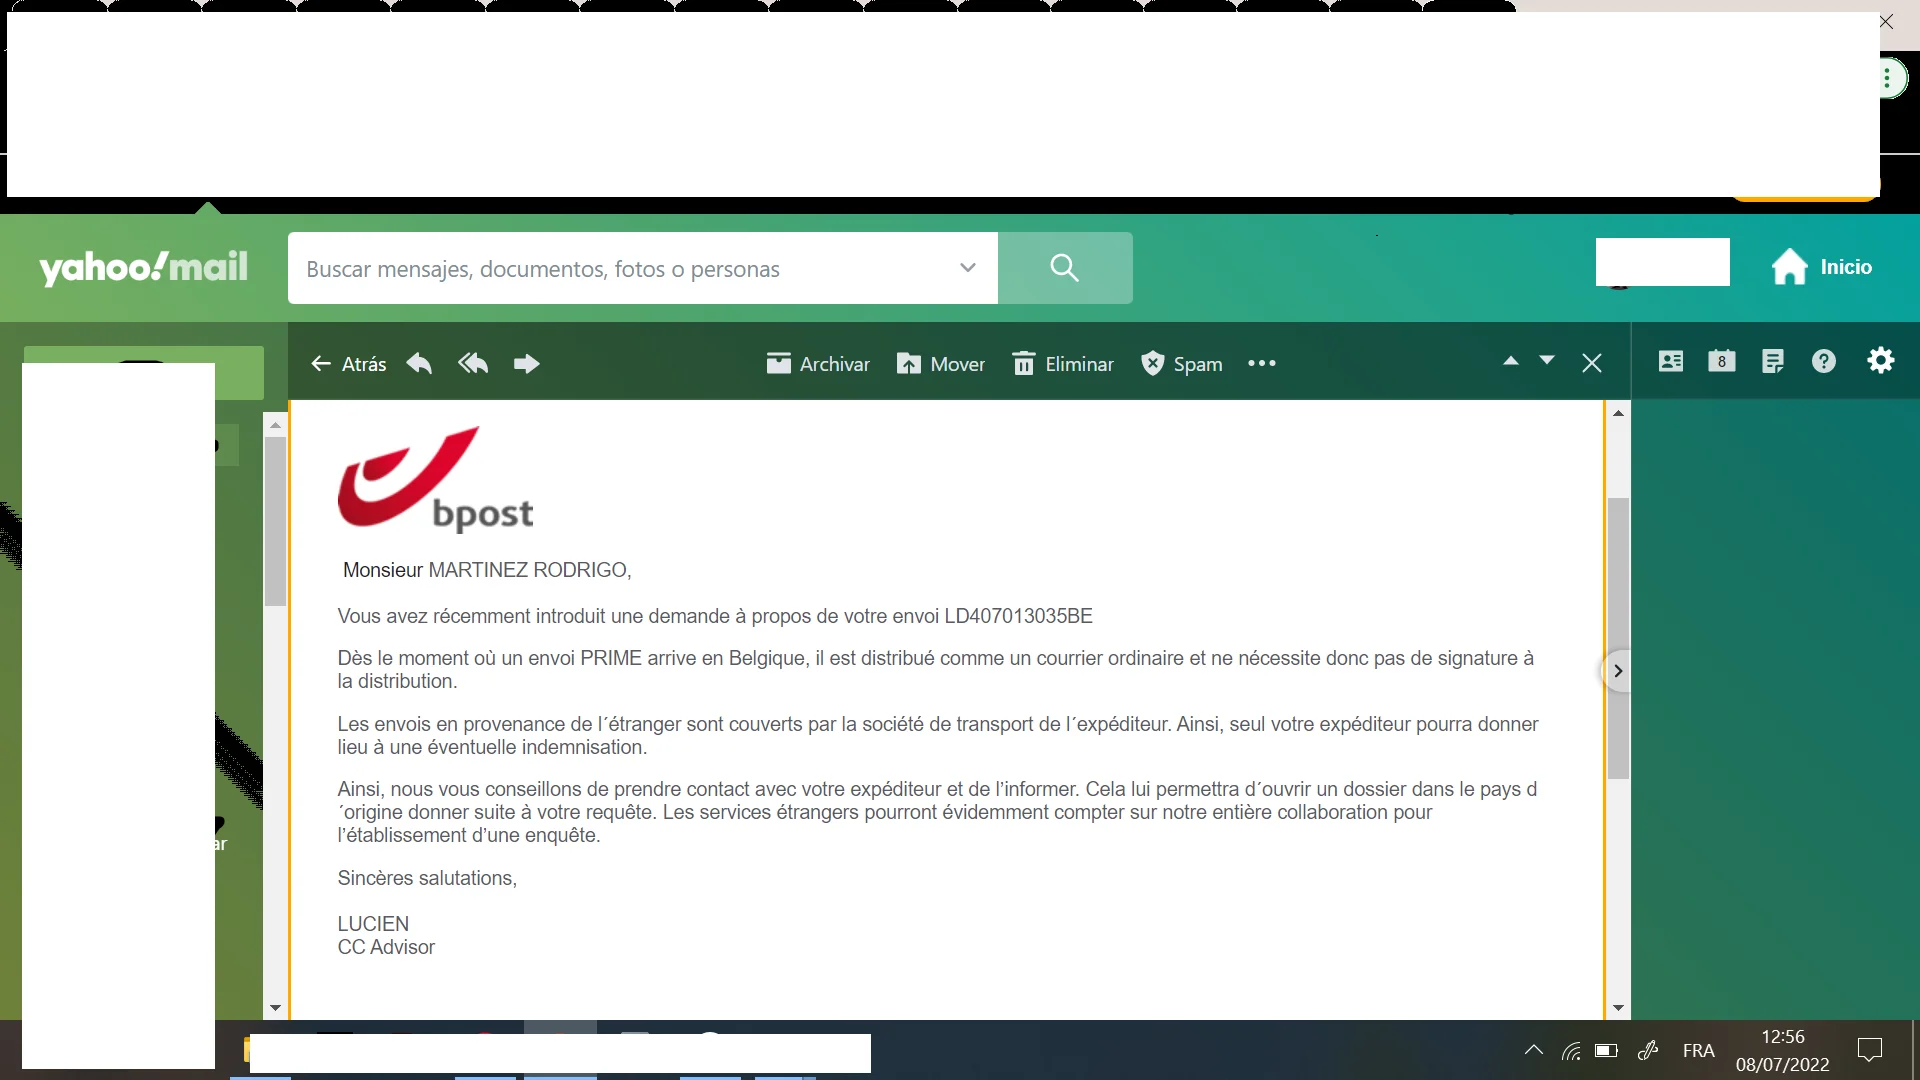Screen dimensions: 1920x1080
Task: Expand advanced search dropdown chevron
Action: 967,268
